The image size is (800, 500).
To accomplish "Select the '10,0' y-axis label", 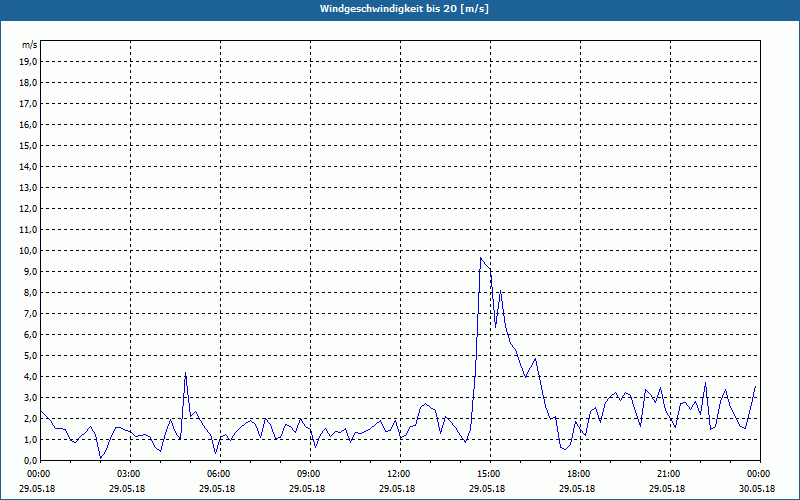I will click(x=28, y=251).
